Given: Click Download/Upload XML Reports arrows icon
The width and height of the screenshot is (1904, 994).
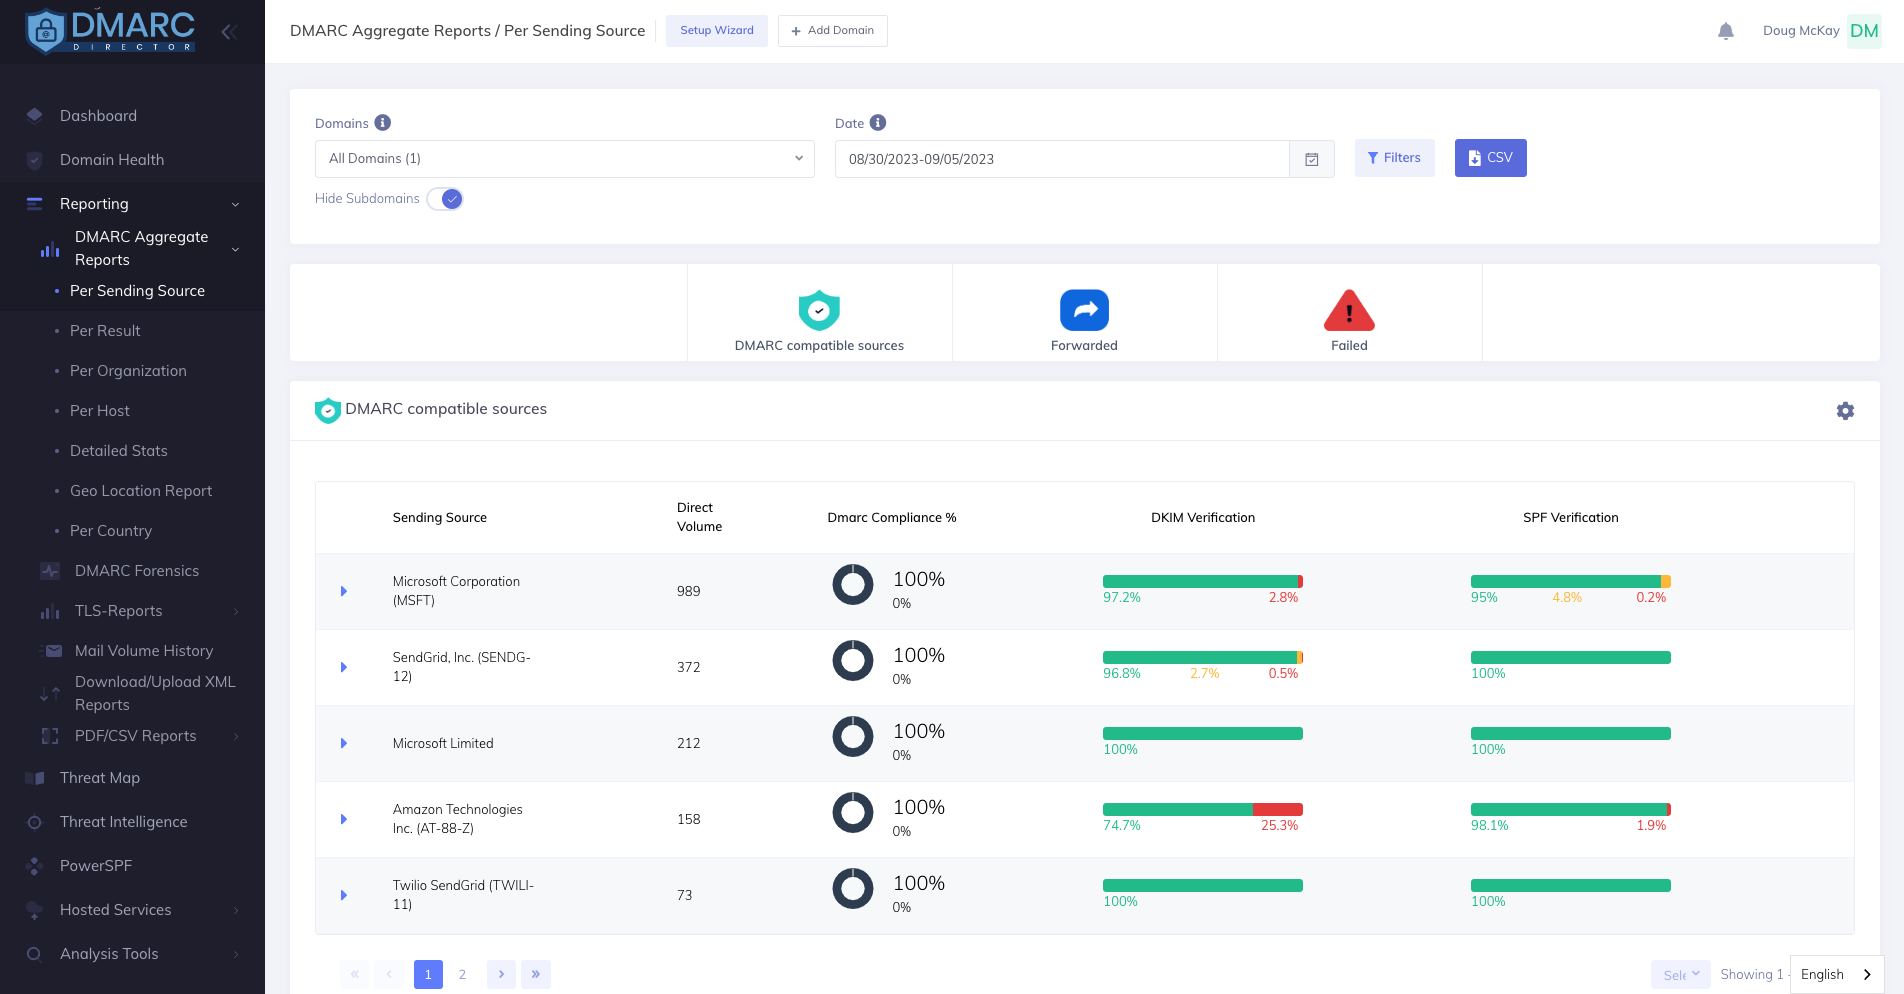Looking at the screenshot, I should [x=50, y=693].
